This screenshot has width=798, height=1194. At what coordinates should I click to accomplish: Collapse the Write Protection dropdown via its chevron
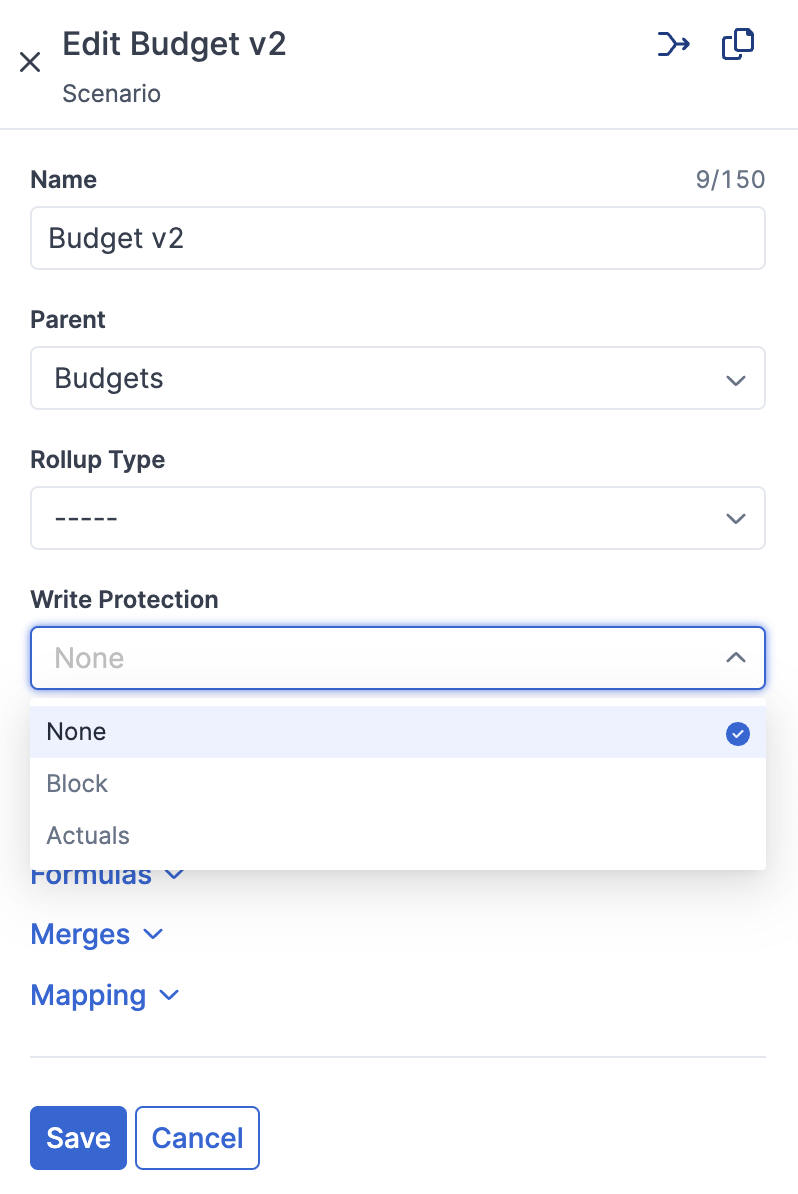736,658
